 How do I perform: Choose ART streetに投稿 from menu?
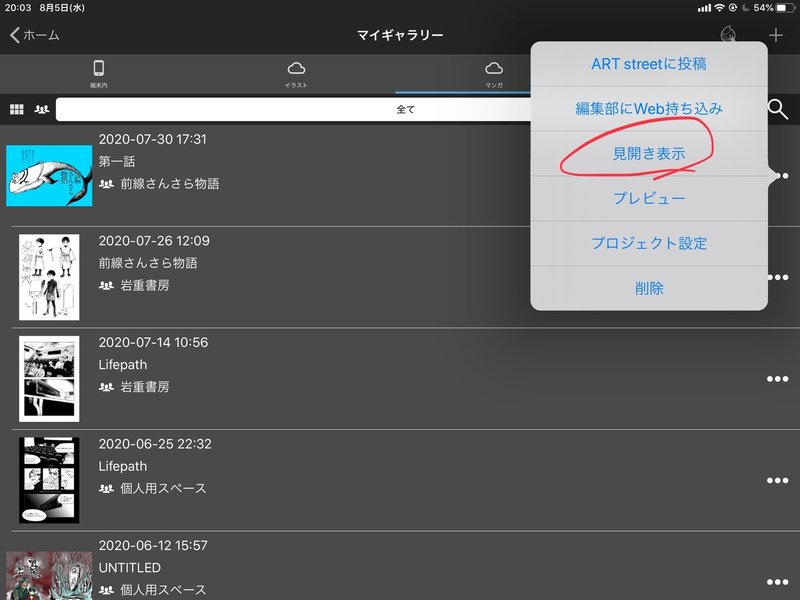tap(649, 64)
